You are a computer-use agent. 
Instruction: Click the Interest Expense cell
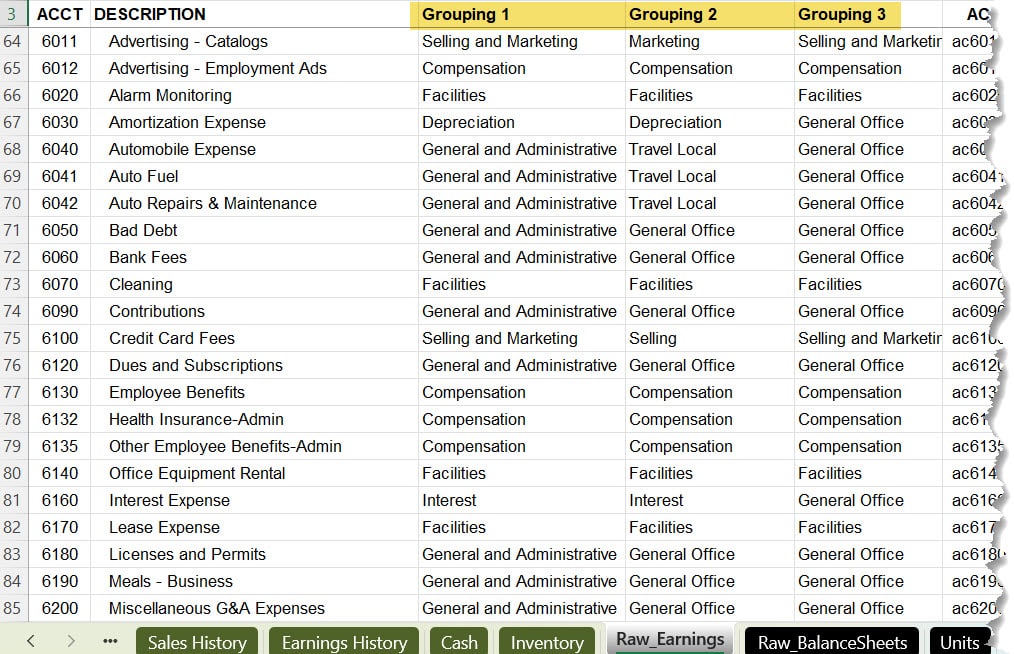coord(254,500)
